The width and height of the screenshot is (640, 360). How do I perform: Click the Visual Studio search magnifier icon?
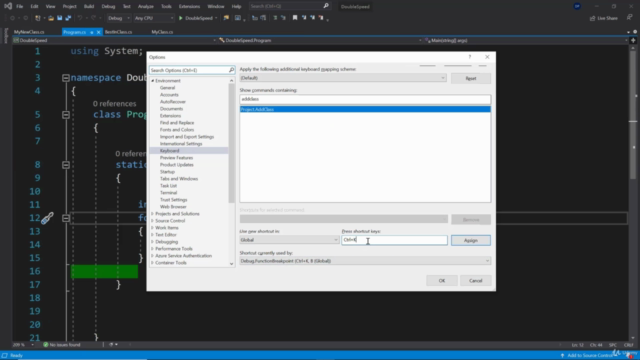pos(326,6)
